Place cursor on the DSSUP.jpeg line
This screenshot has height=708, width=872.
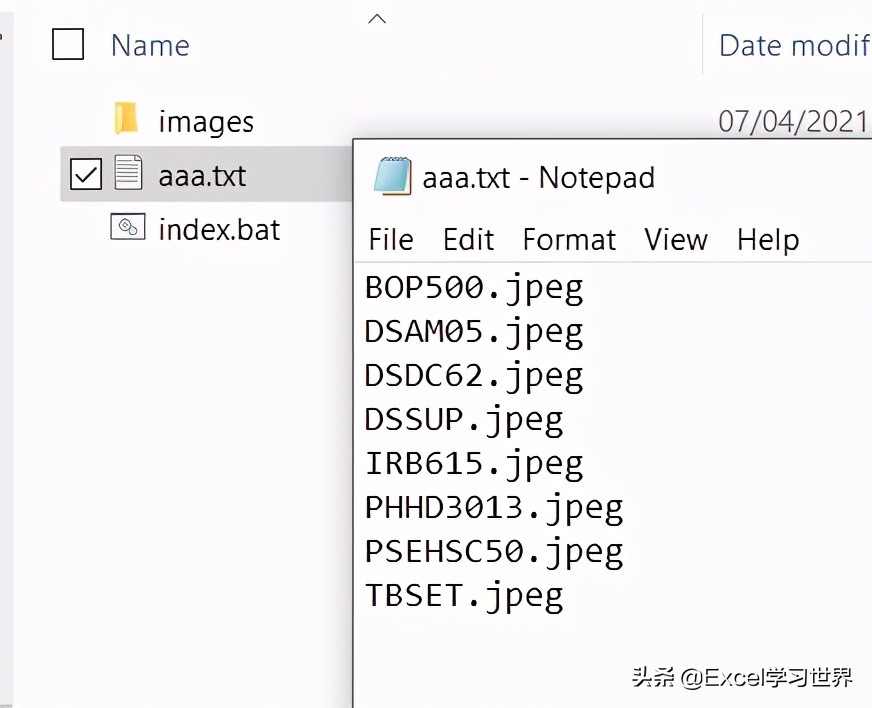click(464, 420)
